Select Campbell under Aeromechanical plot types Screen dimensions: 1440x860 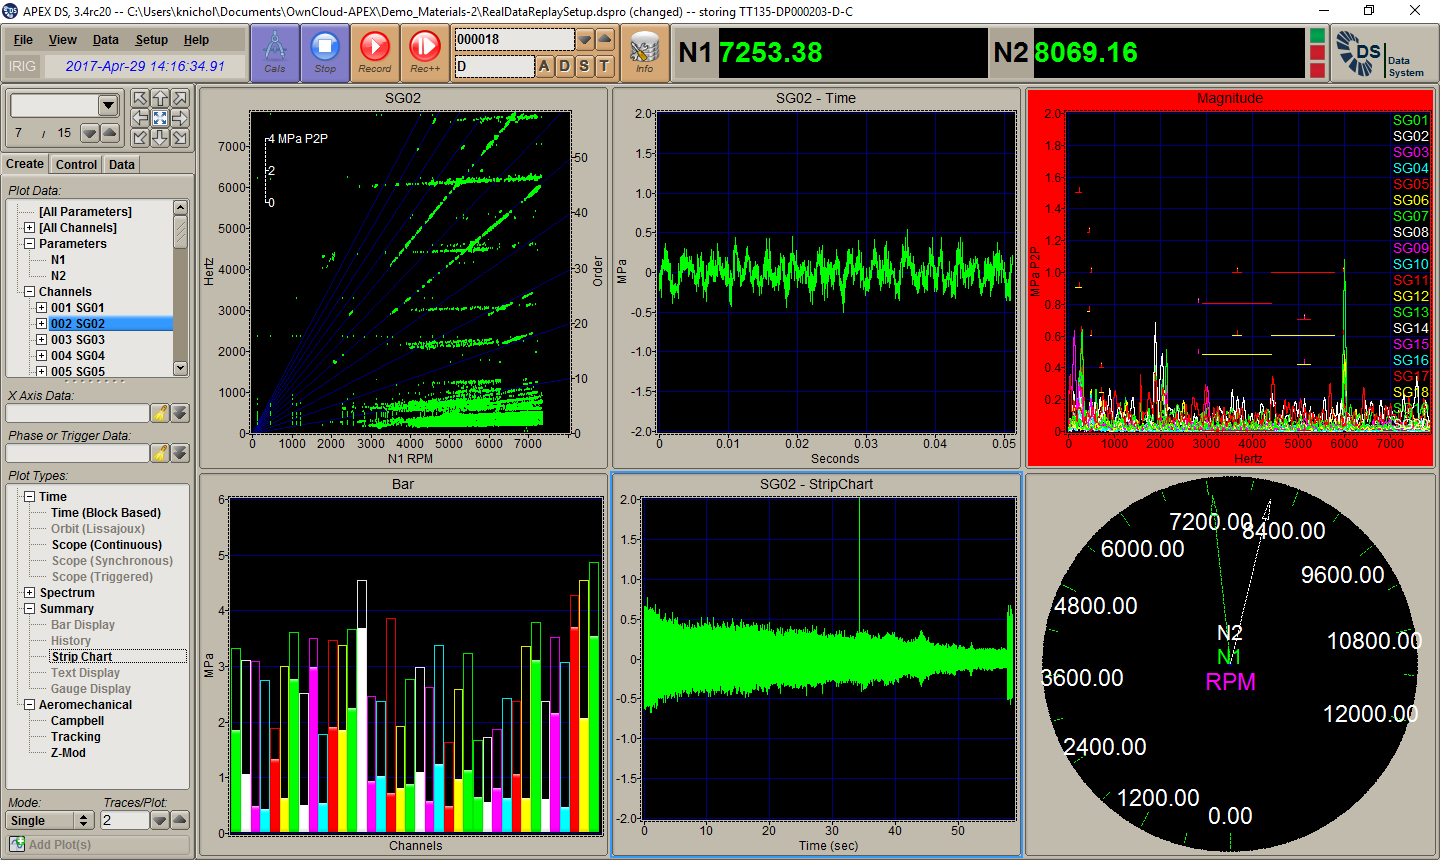(x=77, y=721)
